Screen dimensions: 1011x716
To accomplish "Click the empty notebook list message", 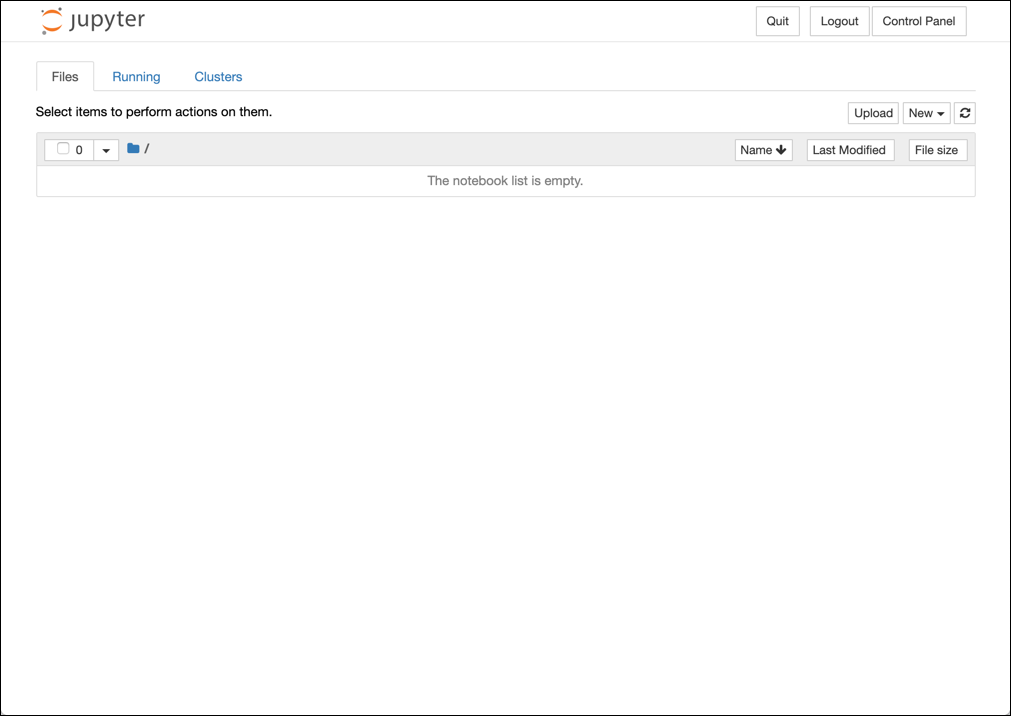I will [505, 181].
